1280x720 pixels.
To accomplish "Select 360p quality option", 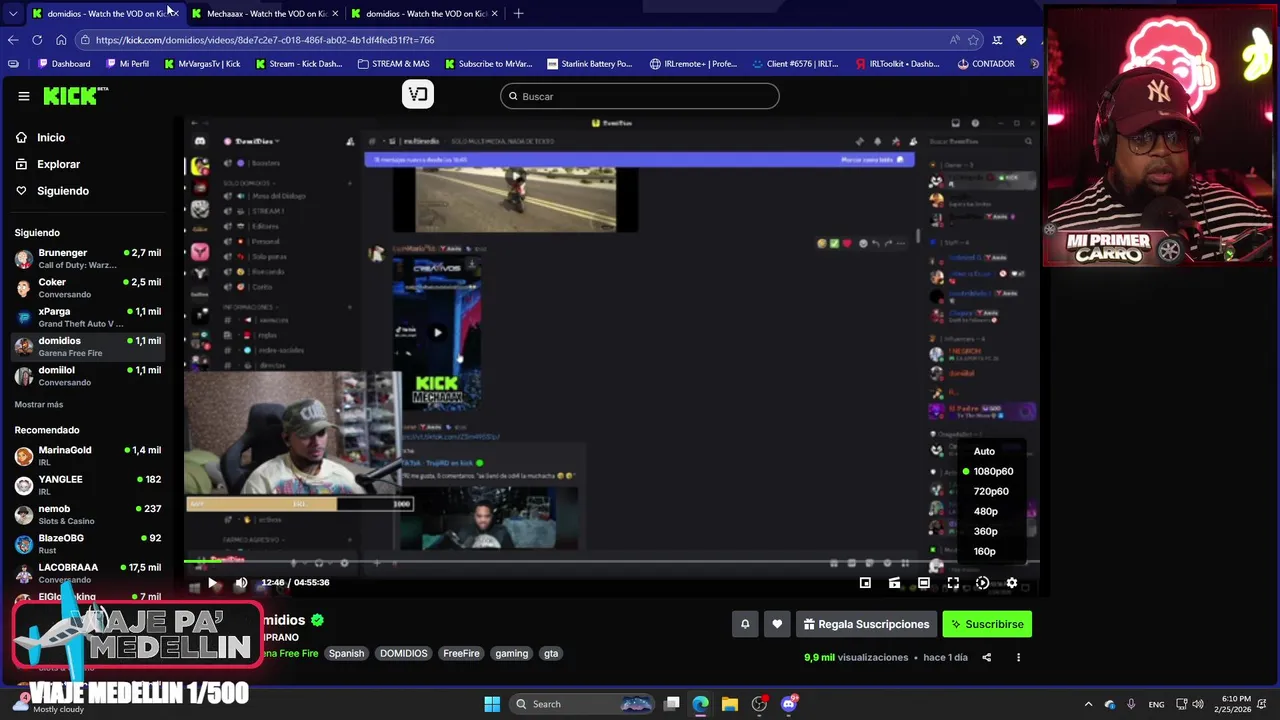I will coord(986,531).
